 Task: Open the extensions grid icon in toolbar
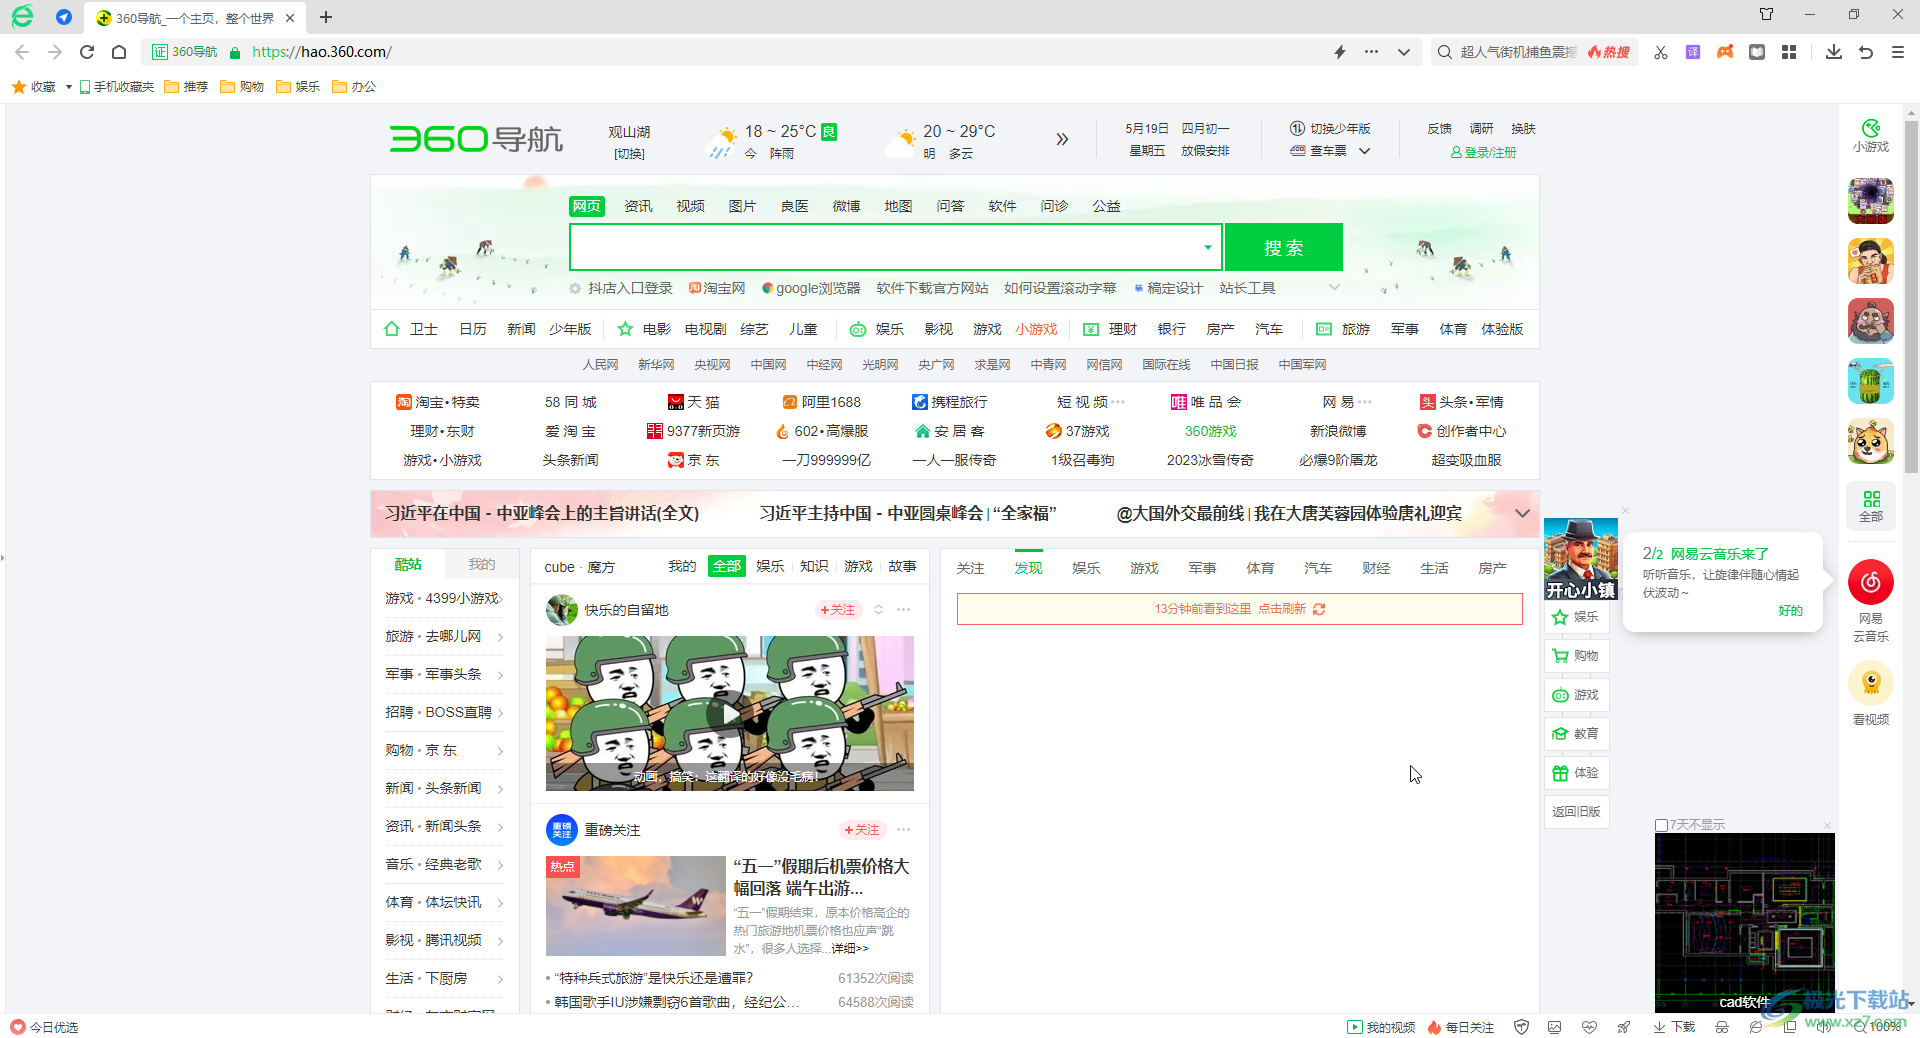(x=1789, y=52)
